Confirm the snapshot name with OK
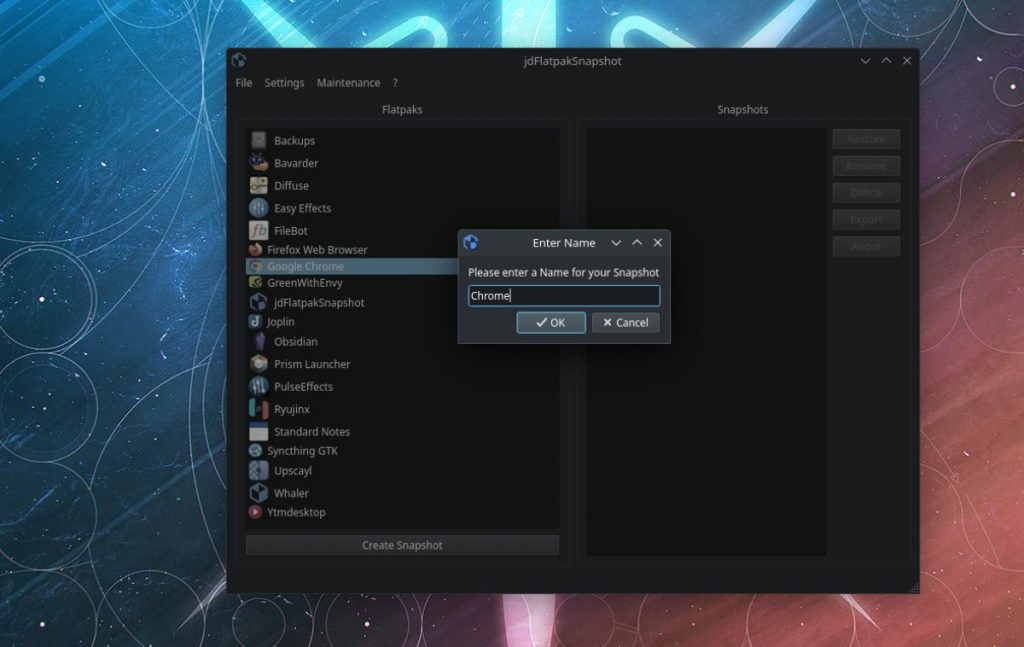Viewport: 1024px width, 647px height. 550,322
